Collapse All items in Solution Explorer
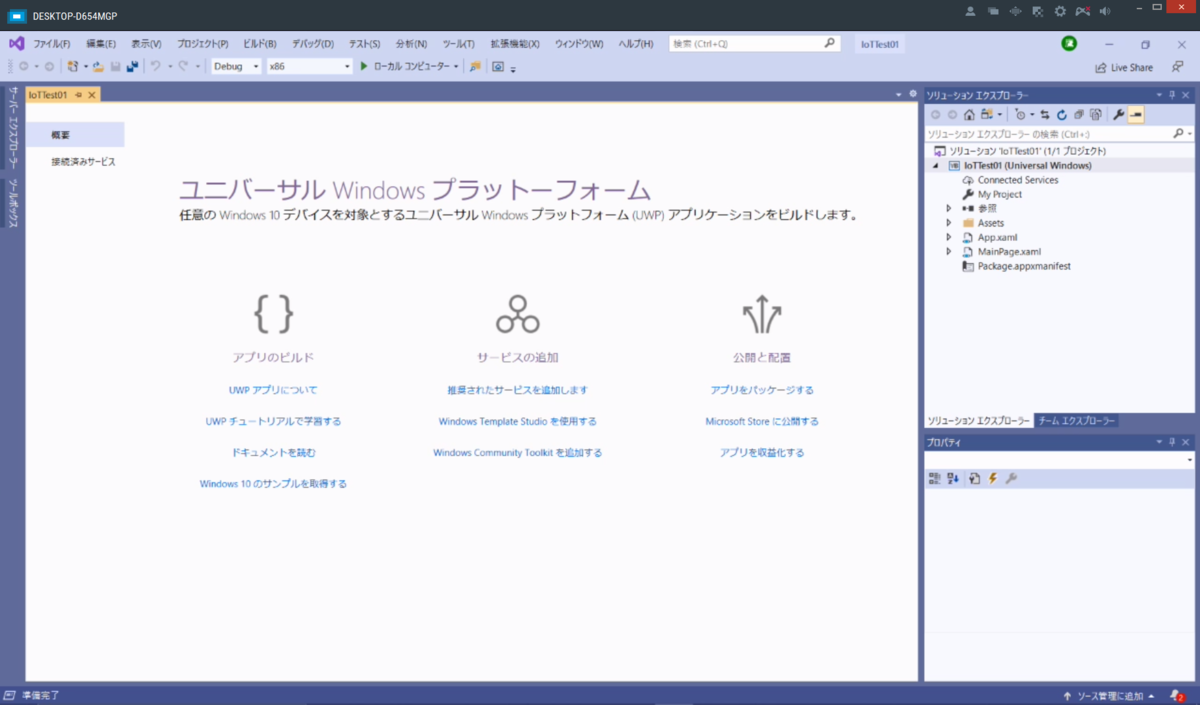This screenshot has width=1200, height=705. click(x=1078, y=114)
